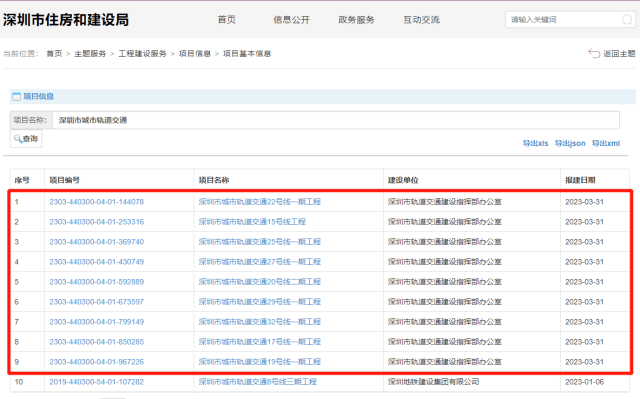
Task: Click the return arrow icon beside 返回主题
Action: click(594, 53)
